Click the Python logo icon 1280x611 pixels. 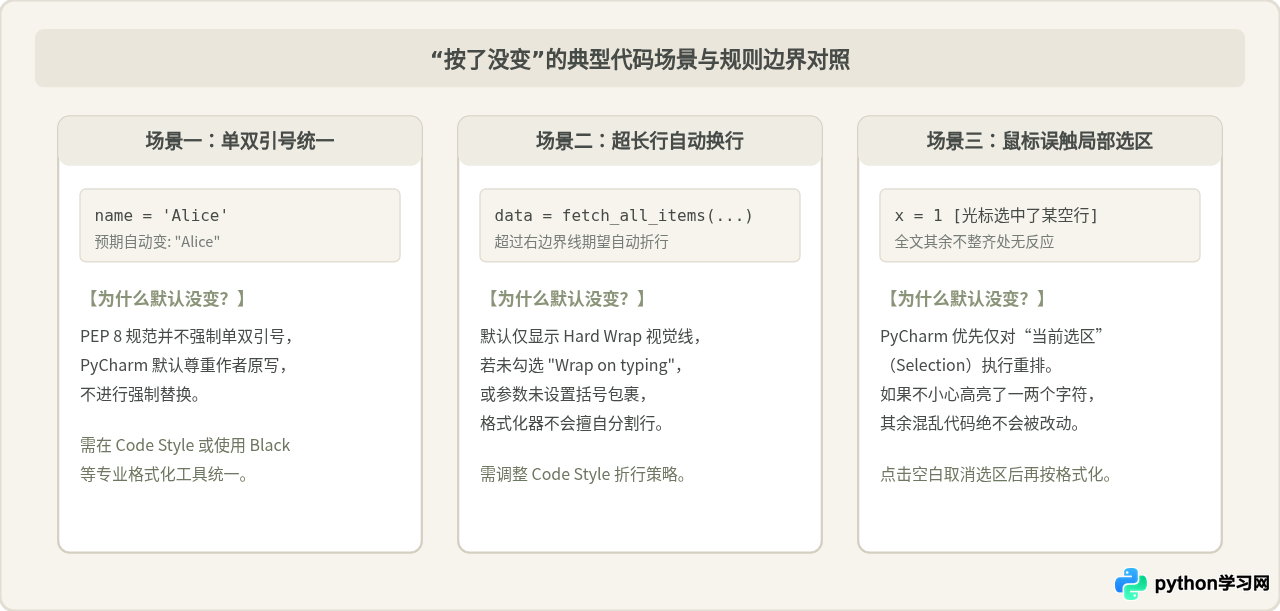point(1131,584)
